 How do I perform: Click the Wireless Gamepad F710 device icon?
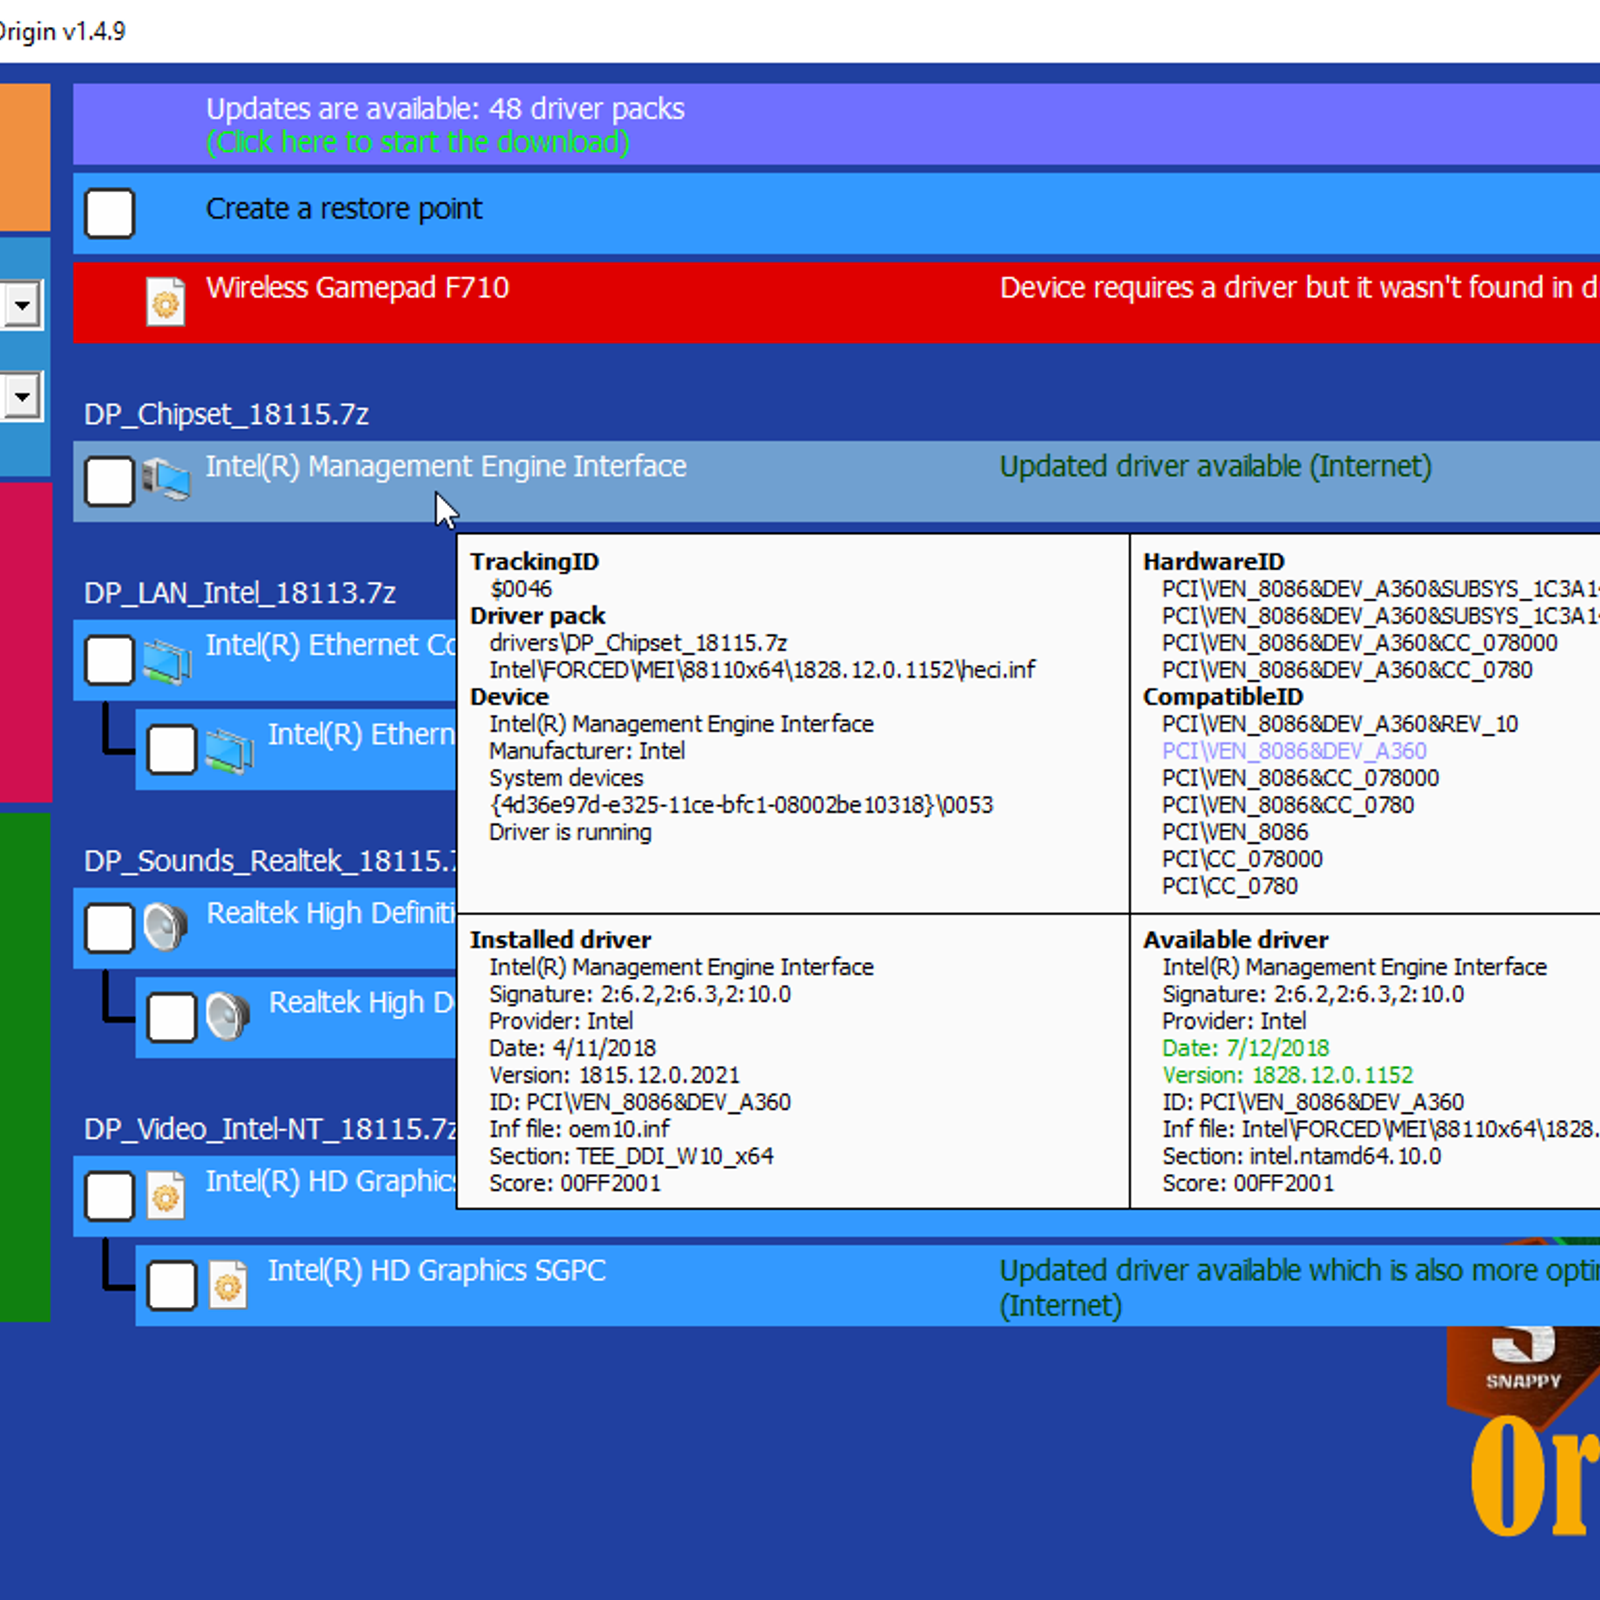coord(166,302)
